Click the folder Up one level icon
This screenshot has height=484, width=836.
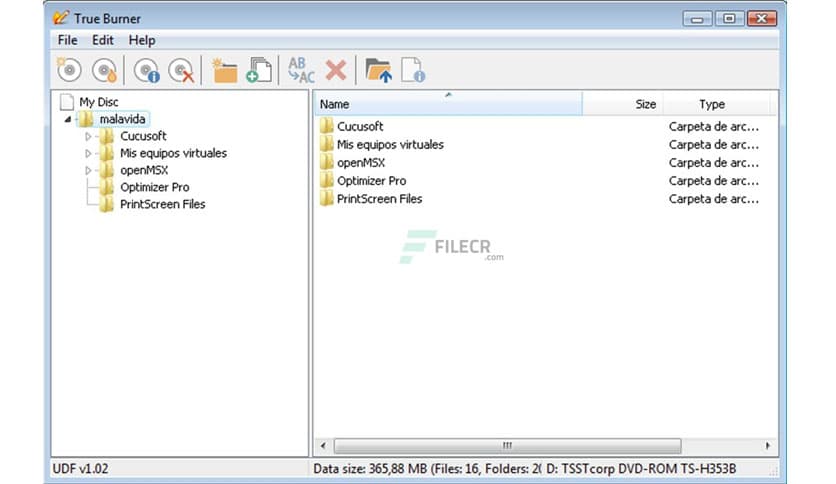pyautogui.click(x=379, y=70)
